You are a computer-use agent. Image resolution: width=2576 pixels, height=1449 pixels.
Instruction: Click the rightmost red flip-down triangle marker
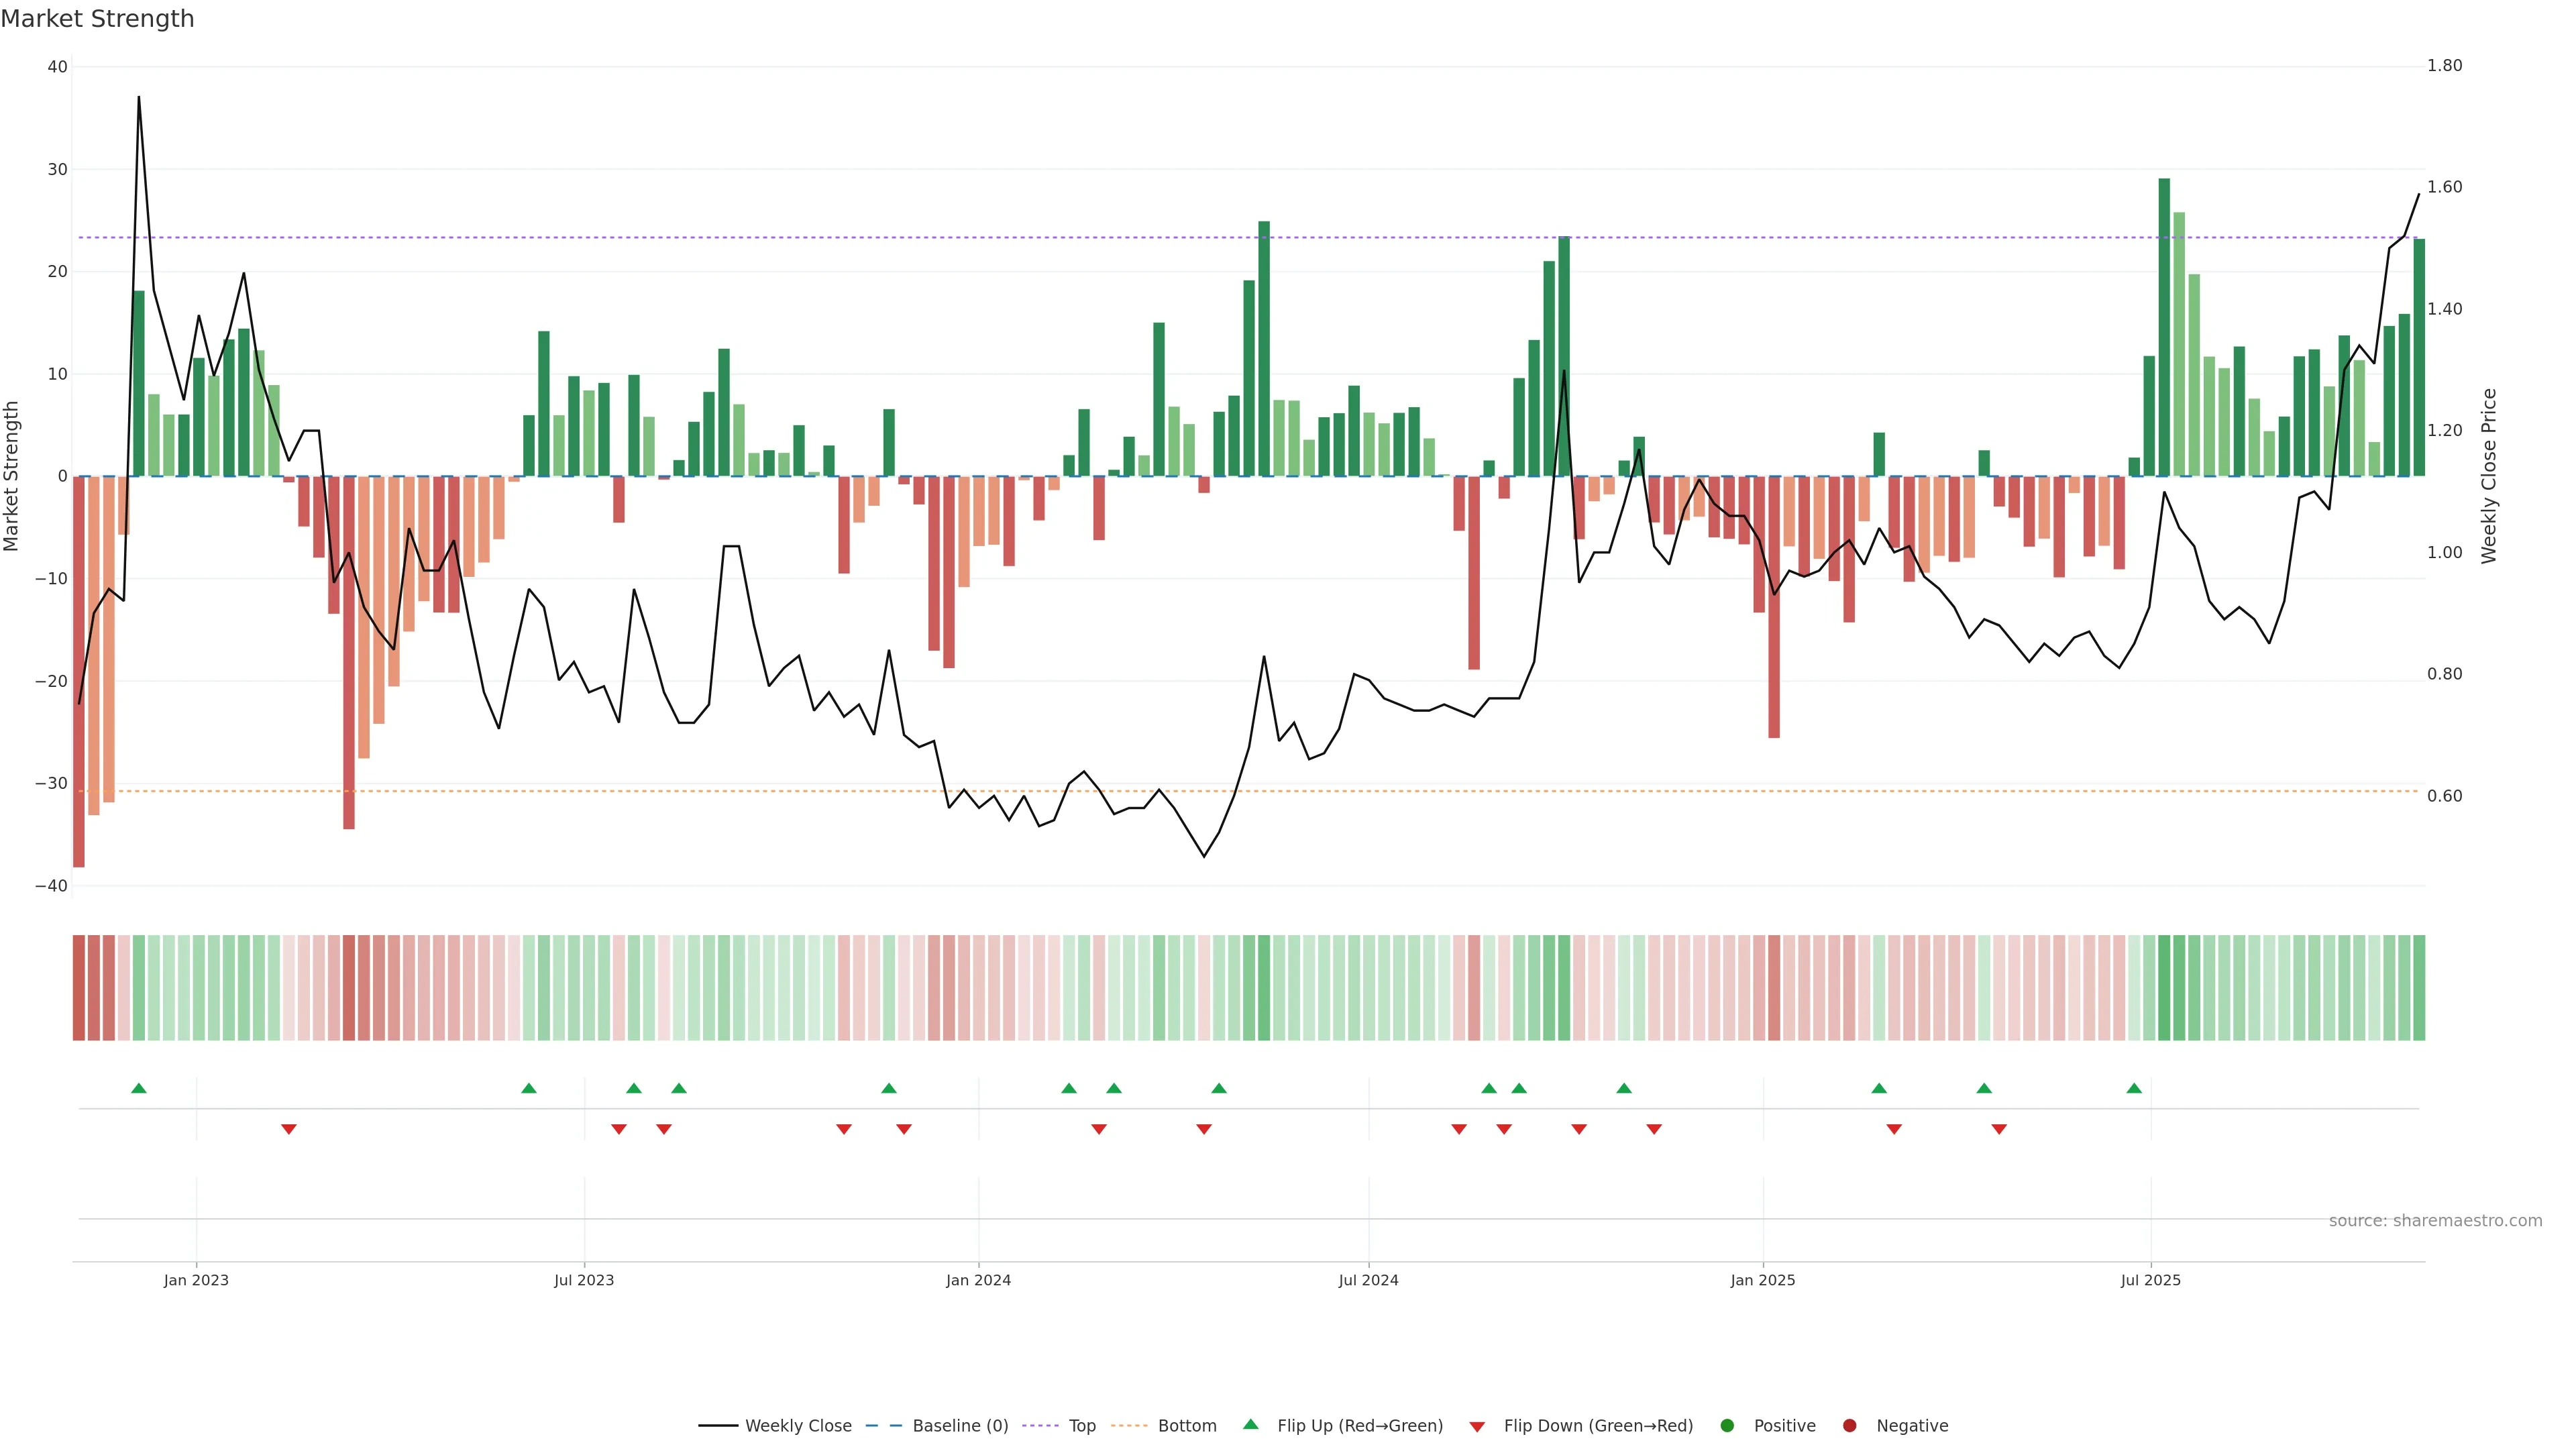(x=1999, y=1129)
